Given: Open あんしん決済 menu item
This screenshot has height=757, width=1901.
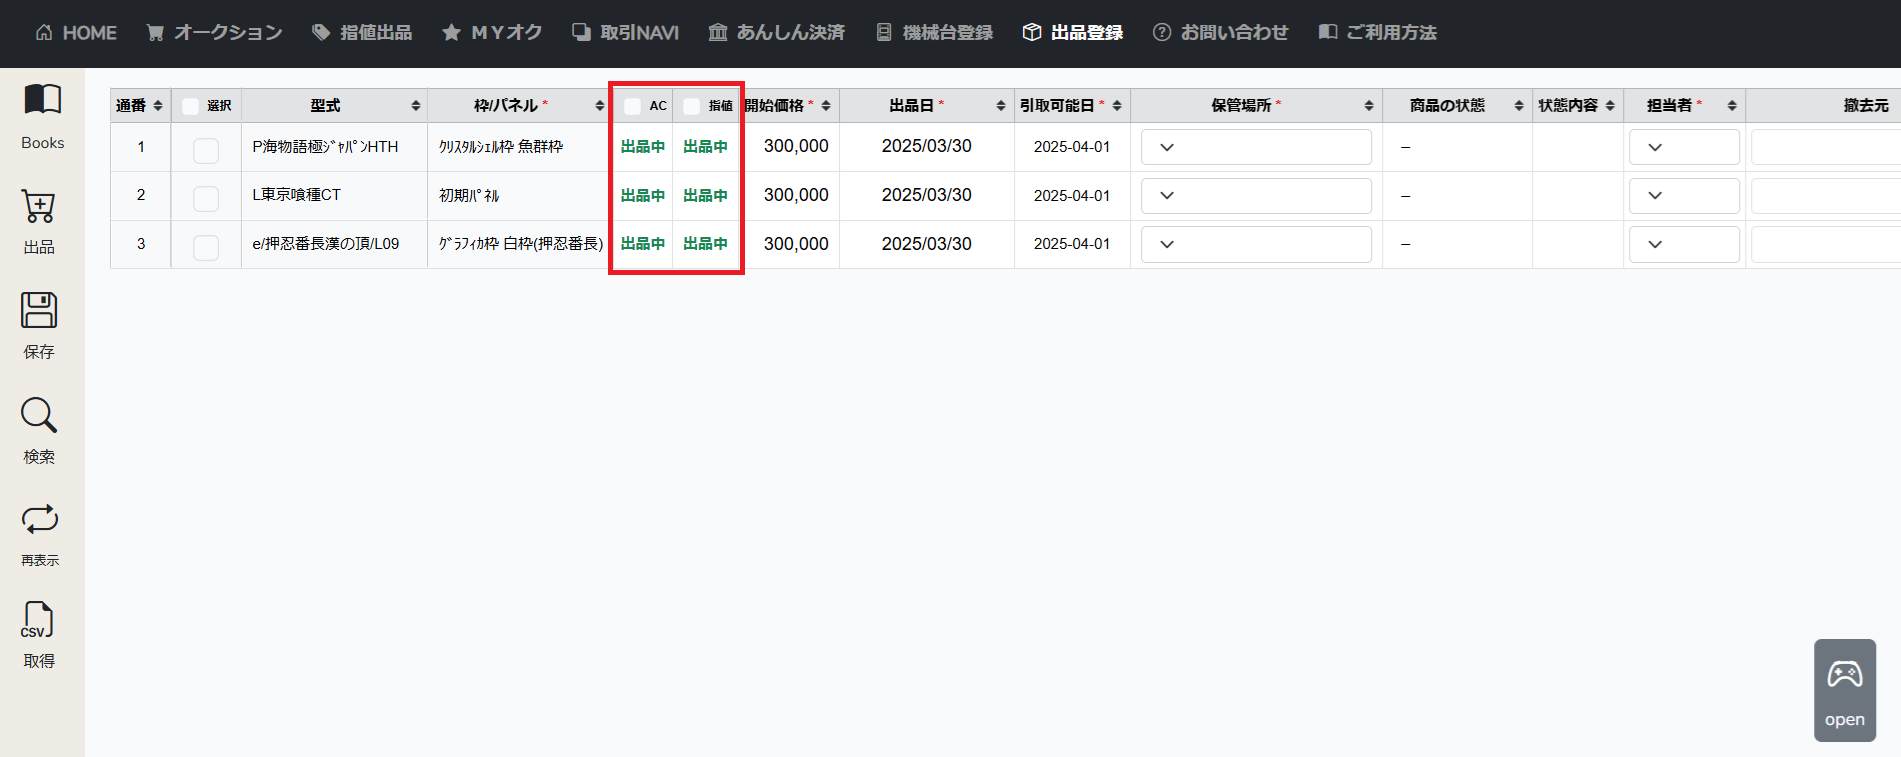Looking at the screenshot, I should point(777,33).
